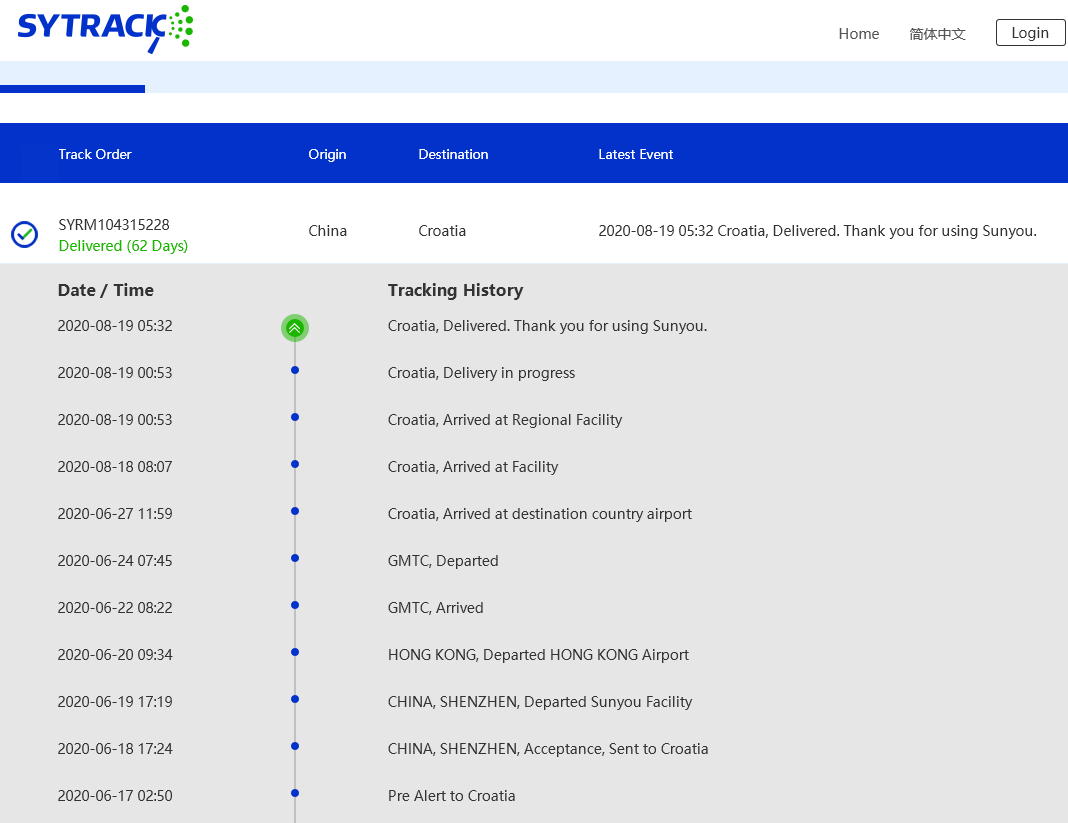The height and width of the screenshot is (823, 1068).
Task: Click the Date / Time heading
Action: click(x=106, y=290)
